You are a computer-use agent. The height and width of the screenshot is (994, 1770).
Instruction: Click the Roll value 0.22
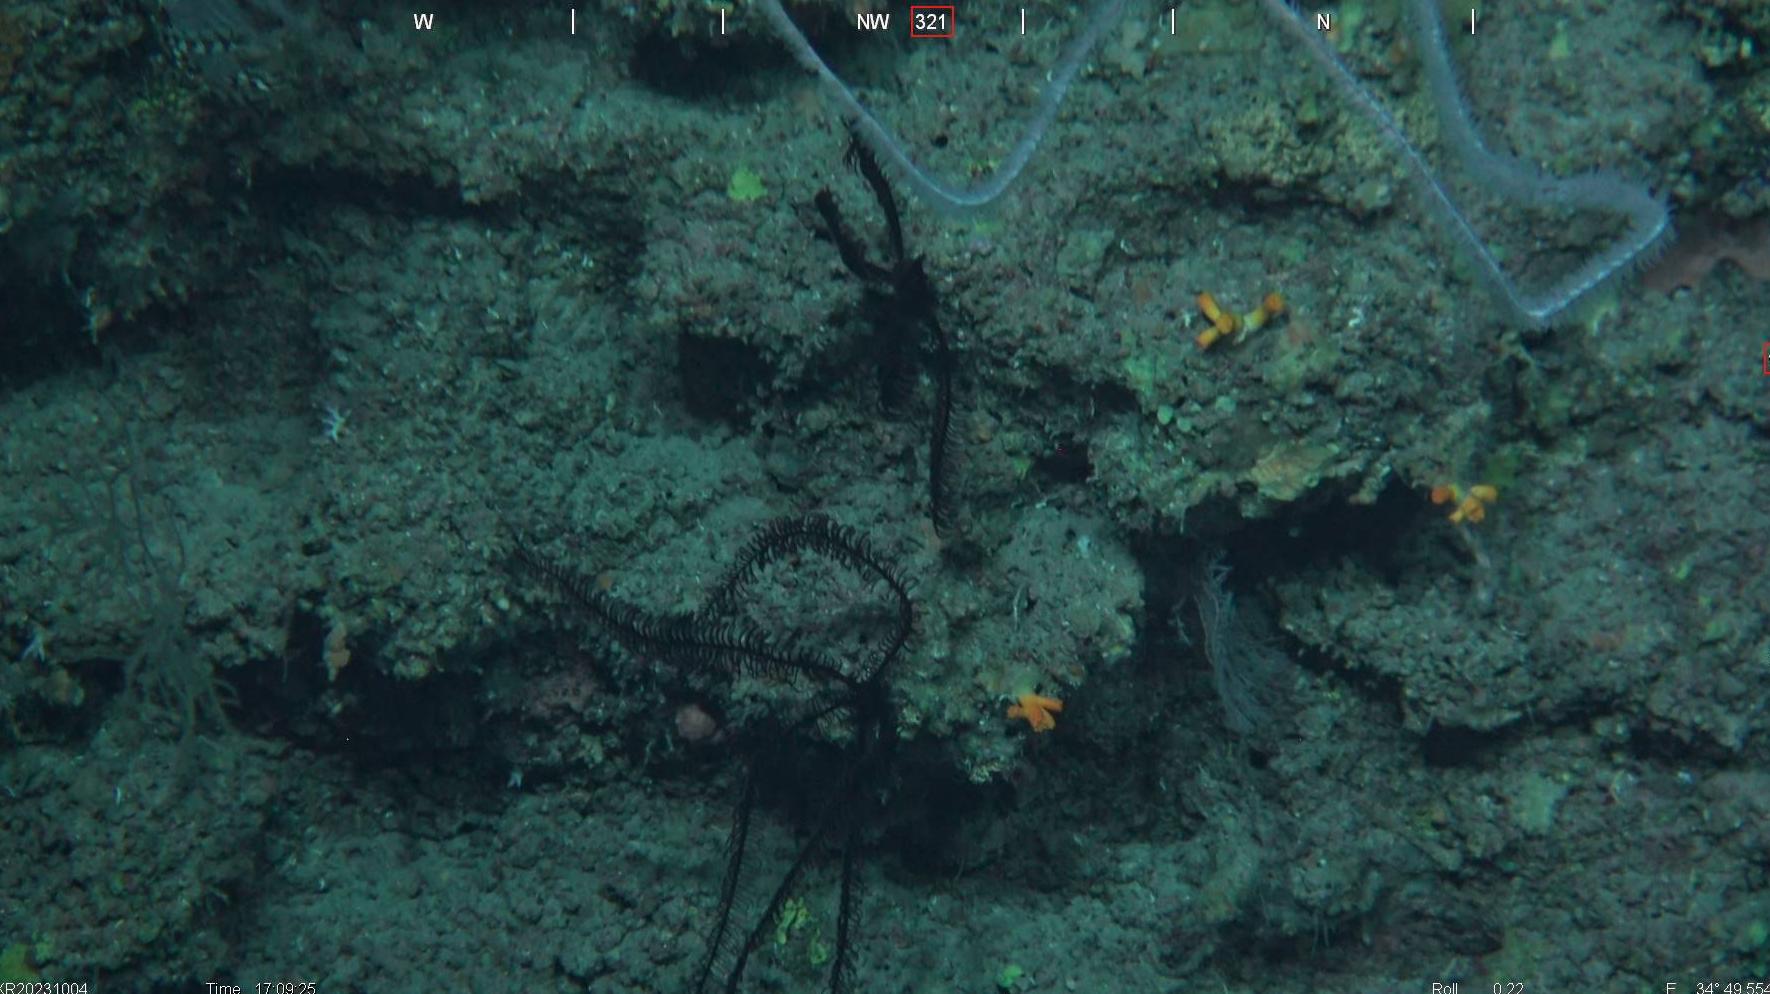(1508, 987)
